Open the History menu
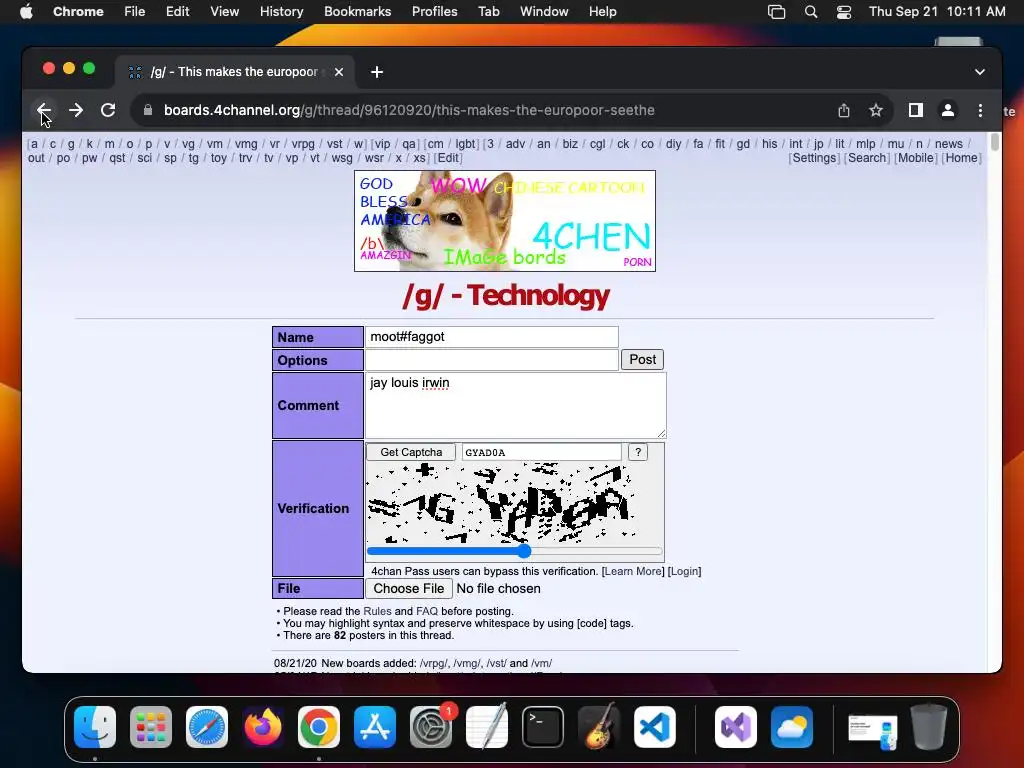 [281, 12]
